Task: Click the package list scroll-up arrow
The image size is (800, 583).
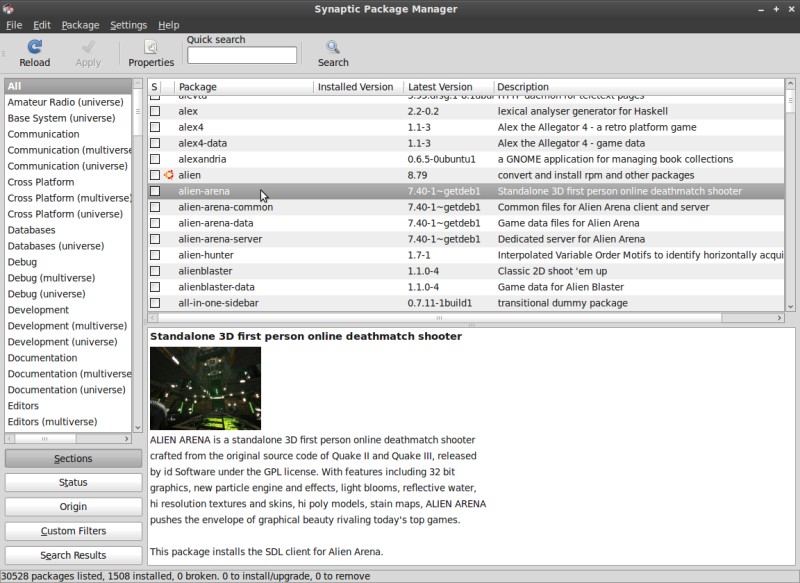Action: pos(790,83)
